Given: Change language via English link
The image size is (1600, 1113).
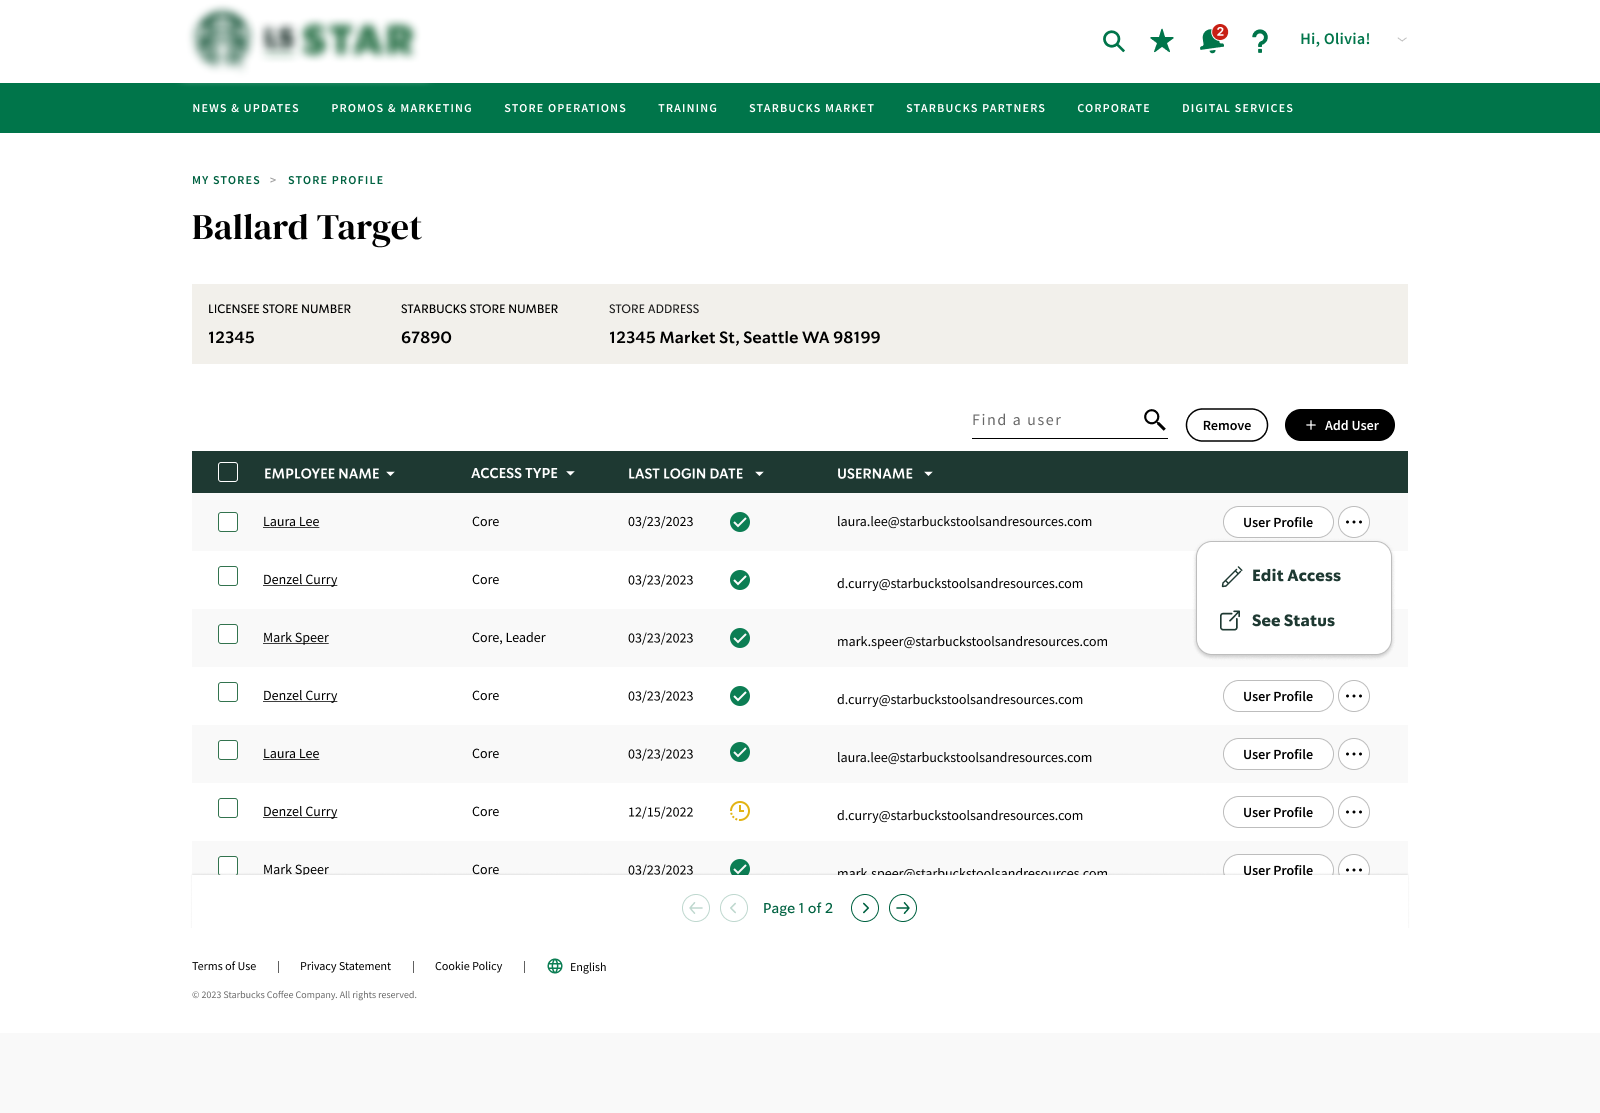Looking at the screenshot, I should [588, 967].
